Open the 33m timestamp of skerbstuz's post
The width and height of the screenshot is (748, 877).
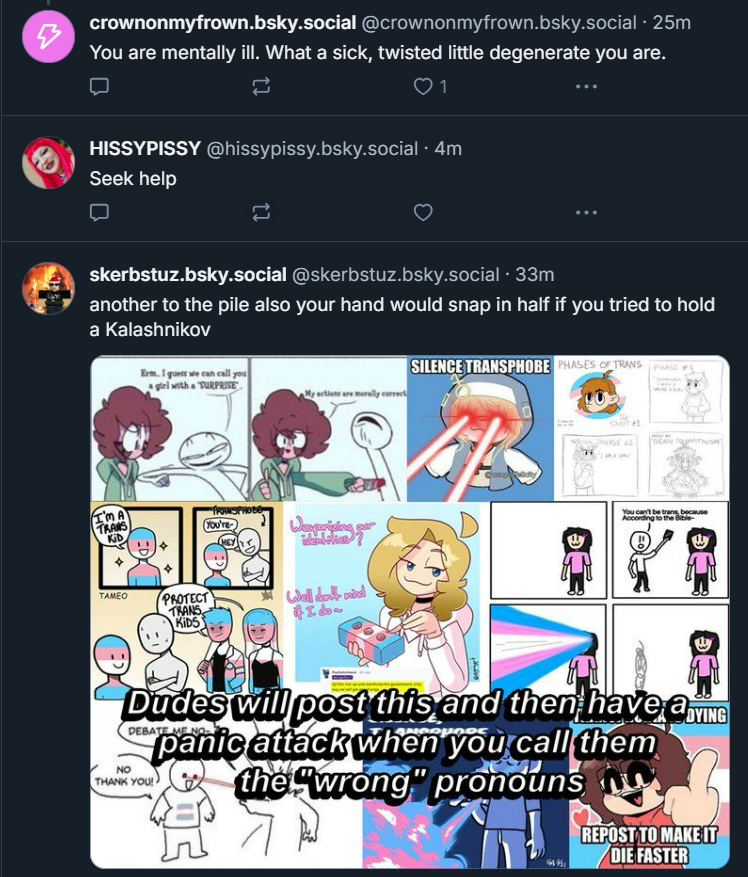coord(535,275)
